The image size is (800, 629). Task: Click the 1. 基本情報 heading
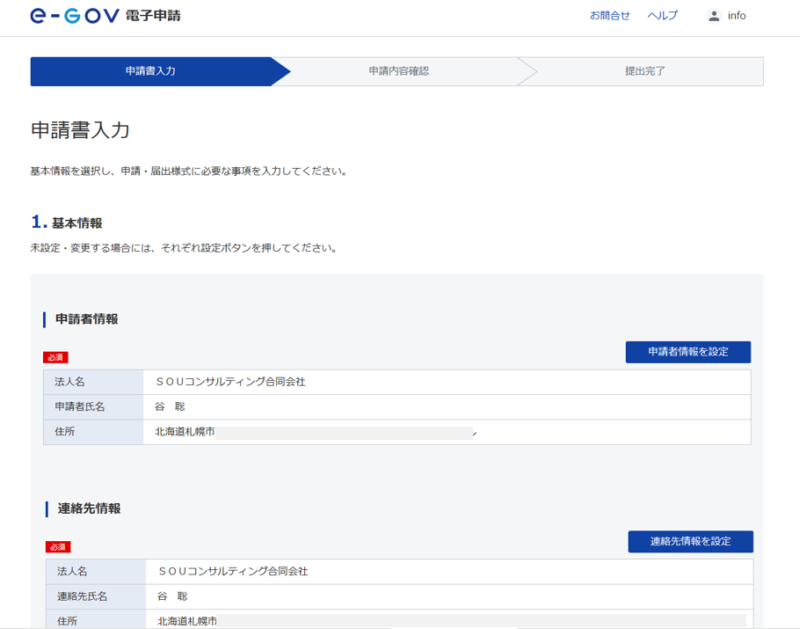tap(66, 222)
